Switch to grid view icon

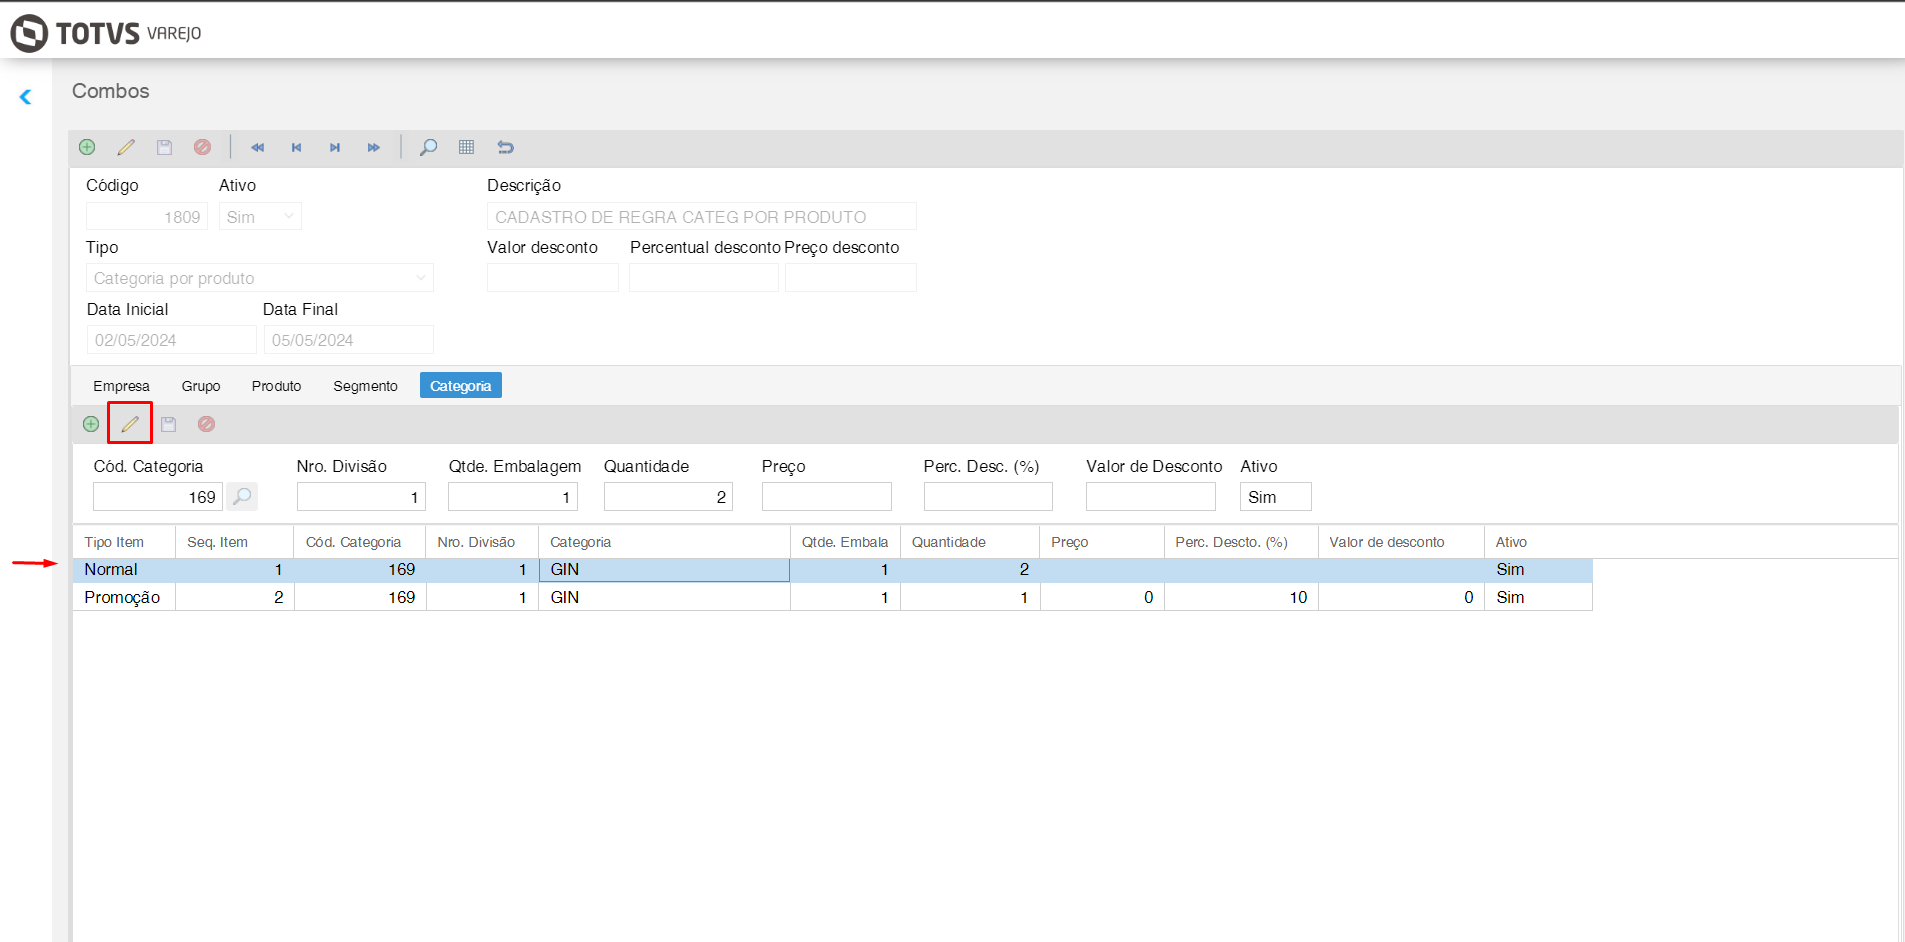[466, 147]
